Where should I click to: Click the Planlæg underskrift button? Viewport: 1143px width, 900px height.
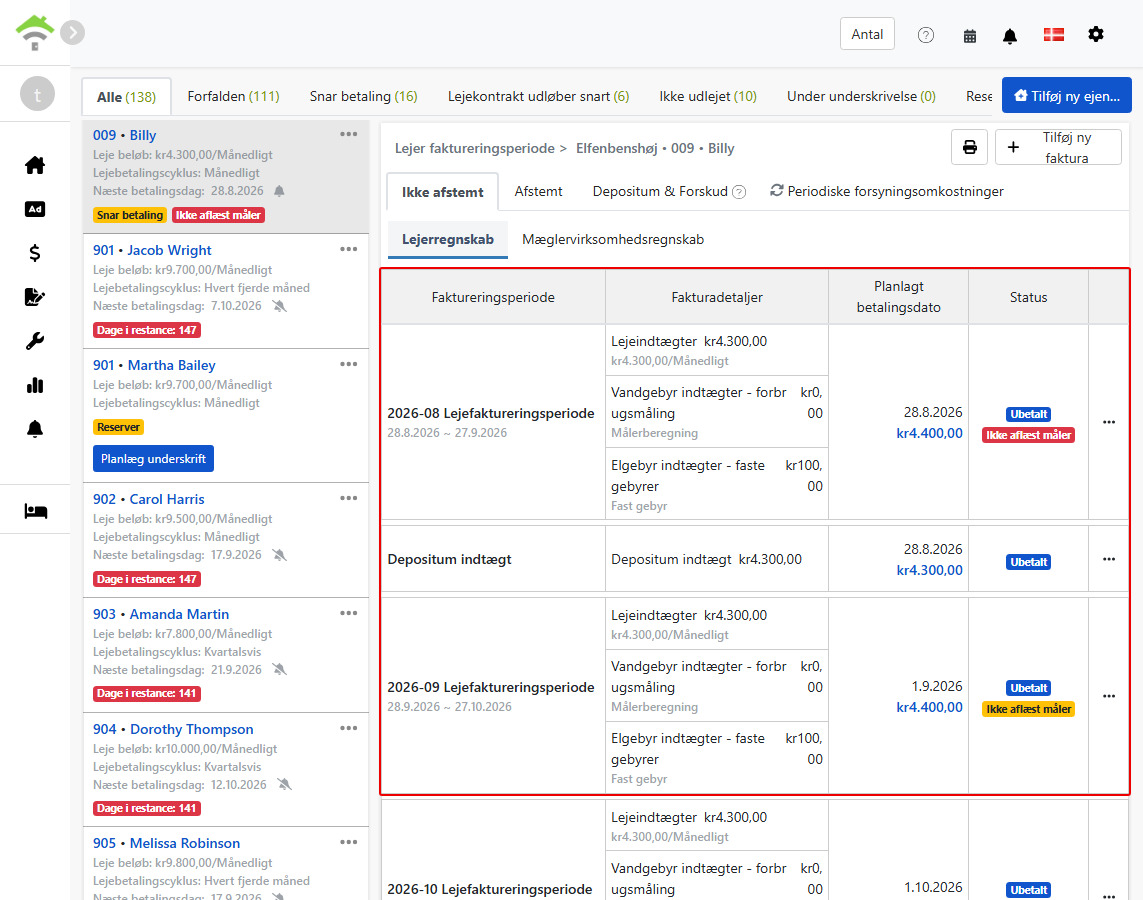(153, 458)
